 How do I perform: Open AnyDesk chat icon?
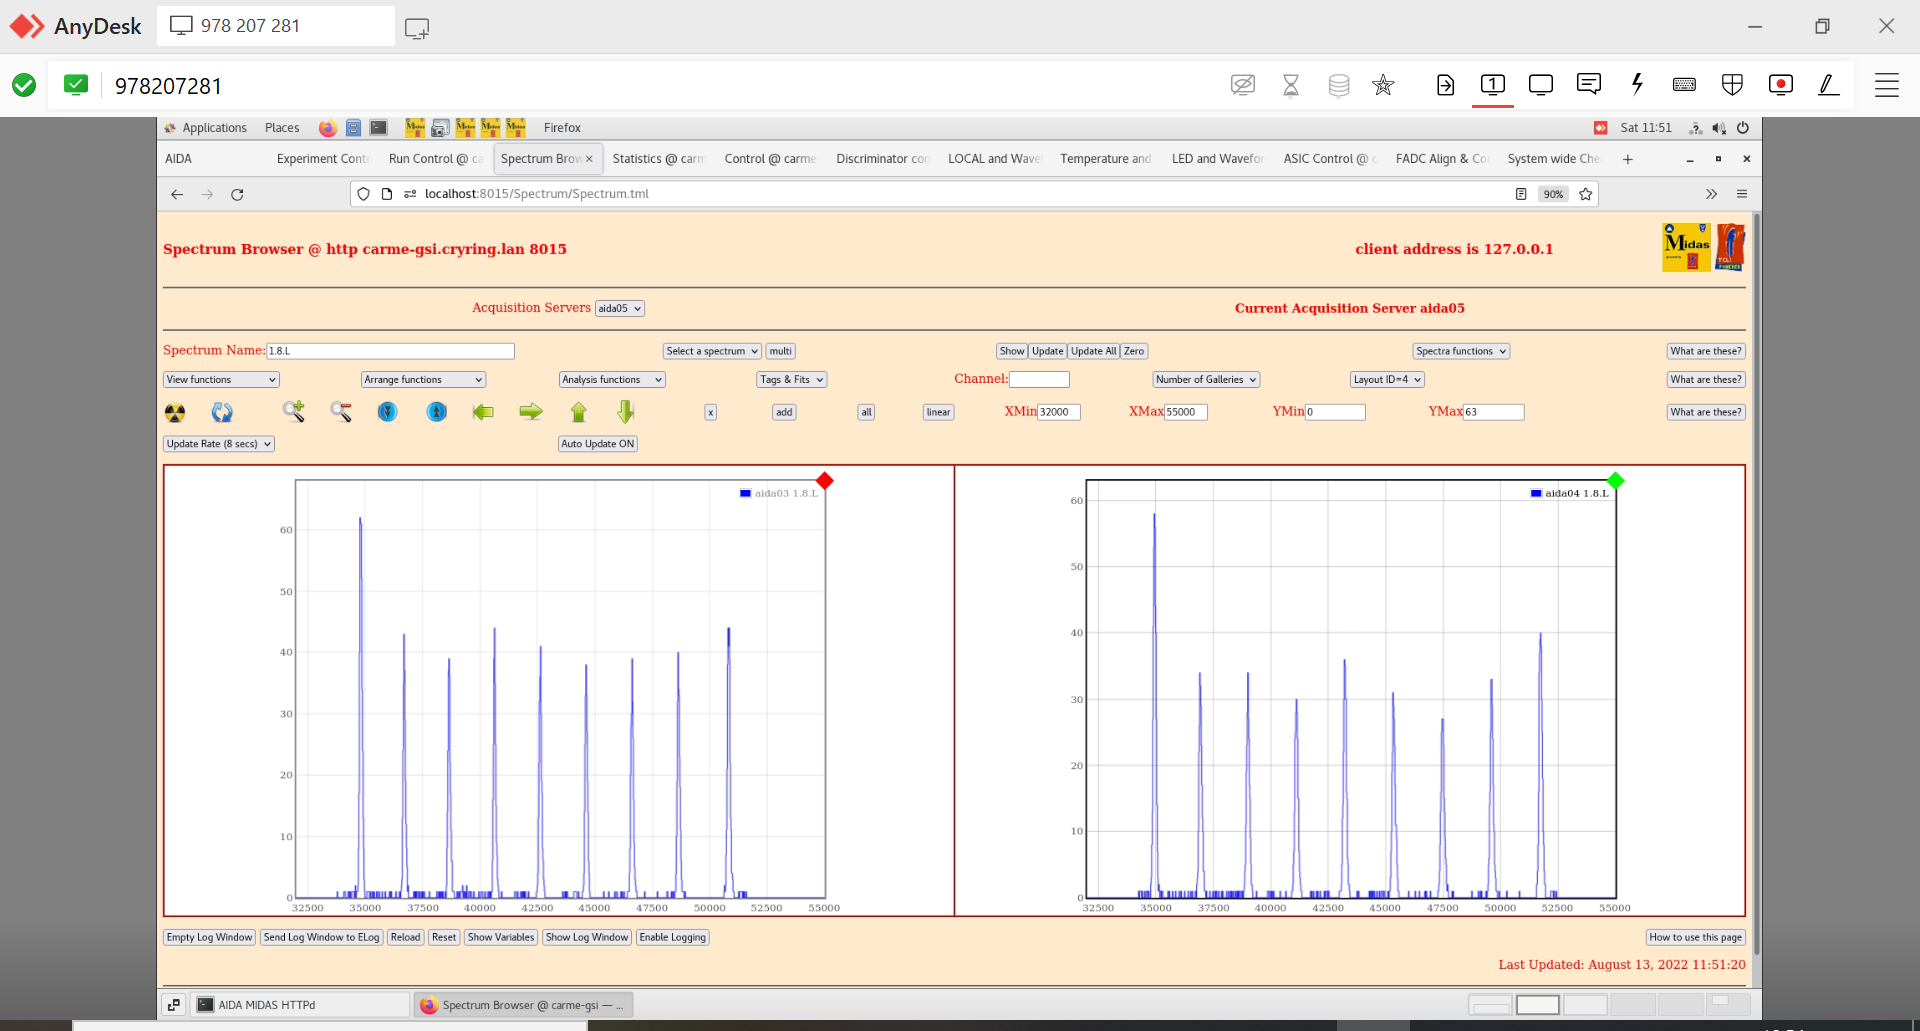tap(1588, 85)
